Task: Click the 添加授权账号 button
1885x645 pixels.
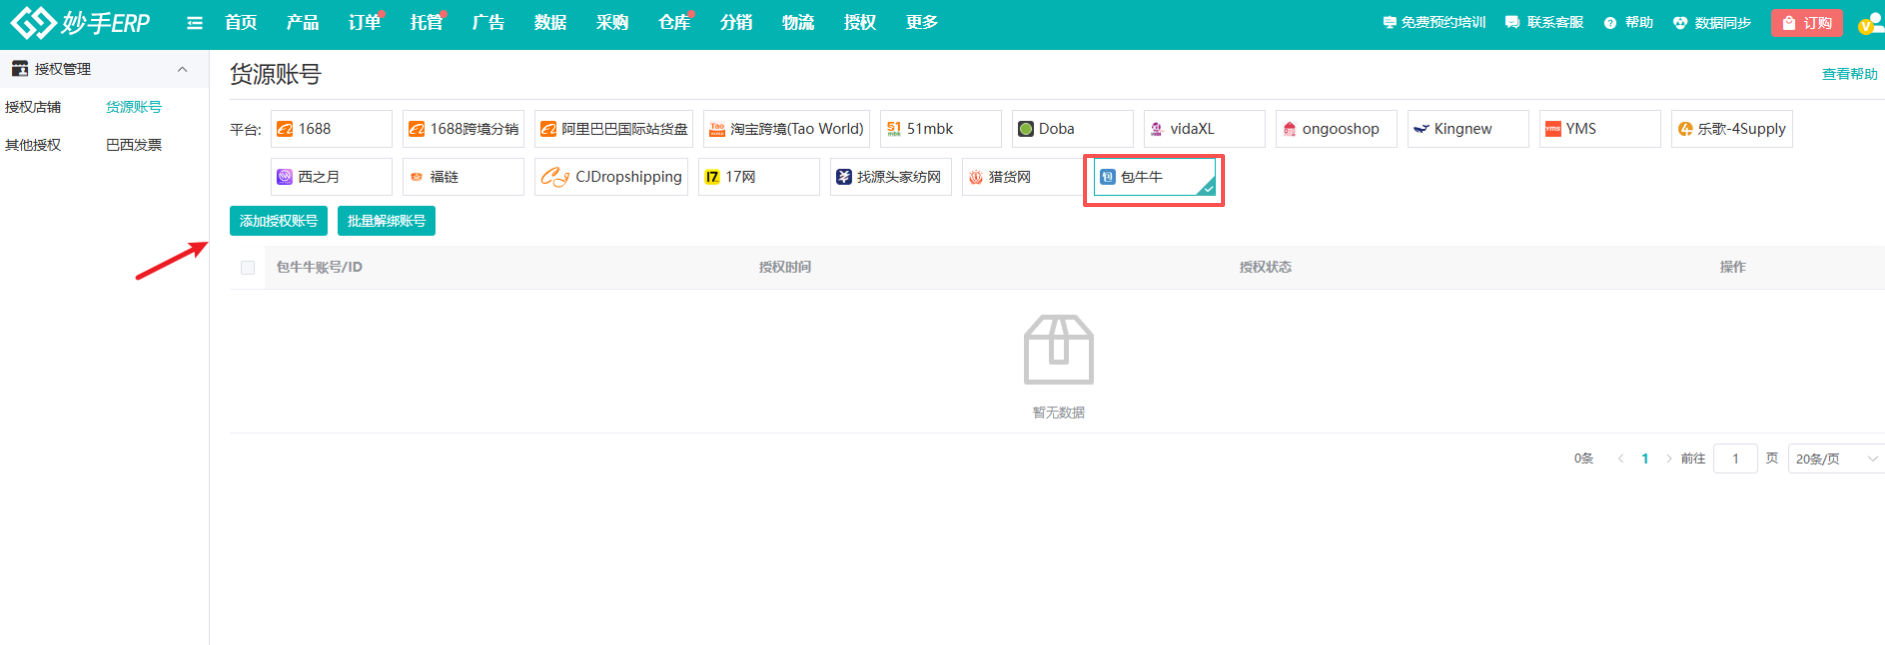Action: click(279, 221)
